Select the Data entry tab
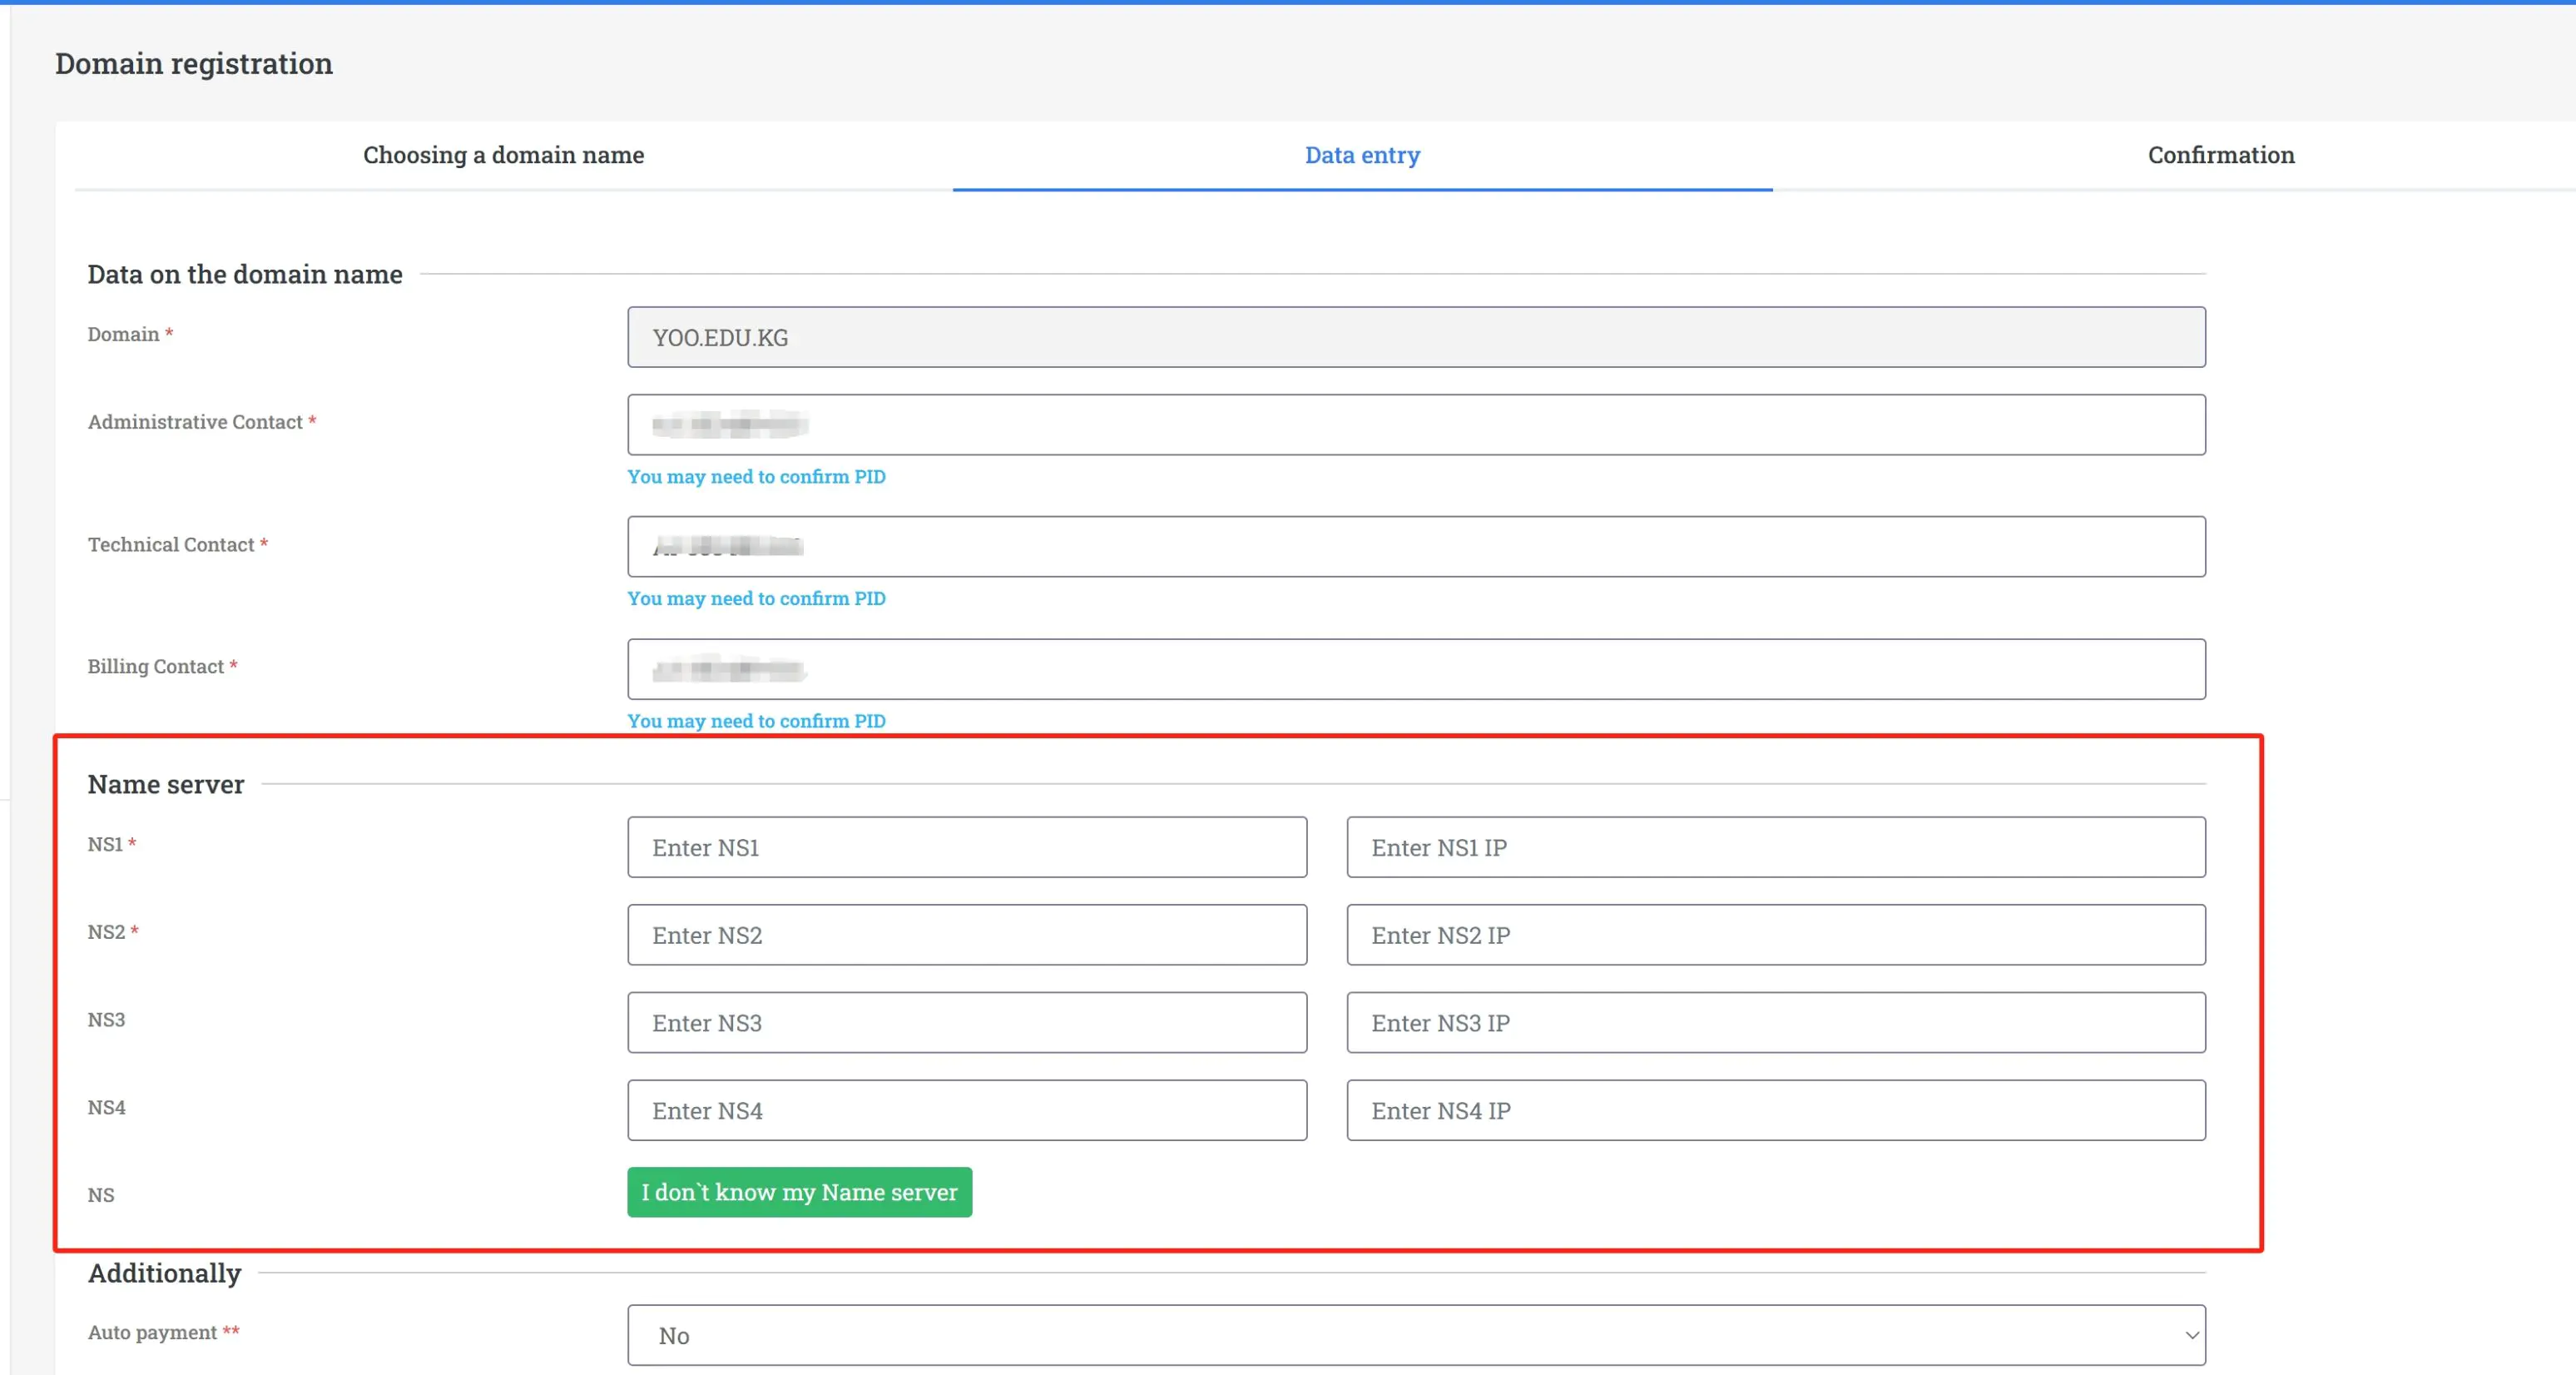This screenshot has height=1375, width=2576. (x=1362, y=155)
